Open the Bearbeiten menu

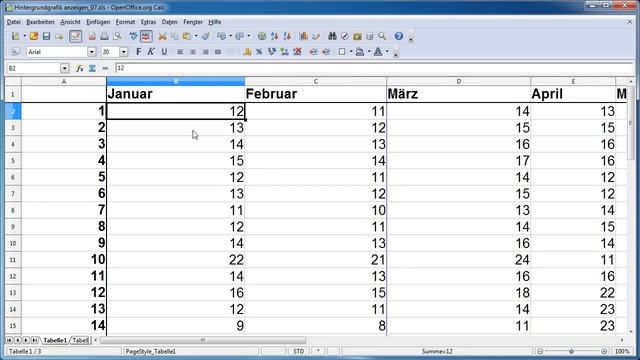tap(40, 22)
